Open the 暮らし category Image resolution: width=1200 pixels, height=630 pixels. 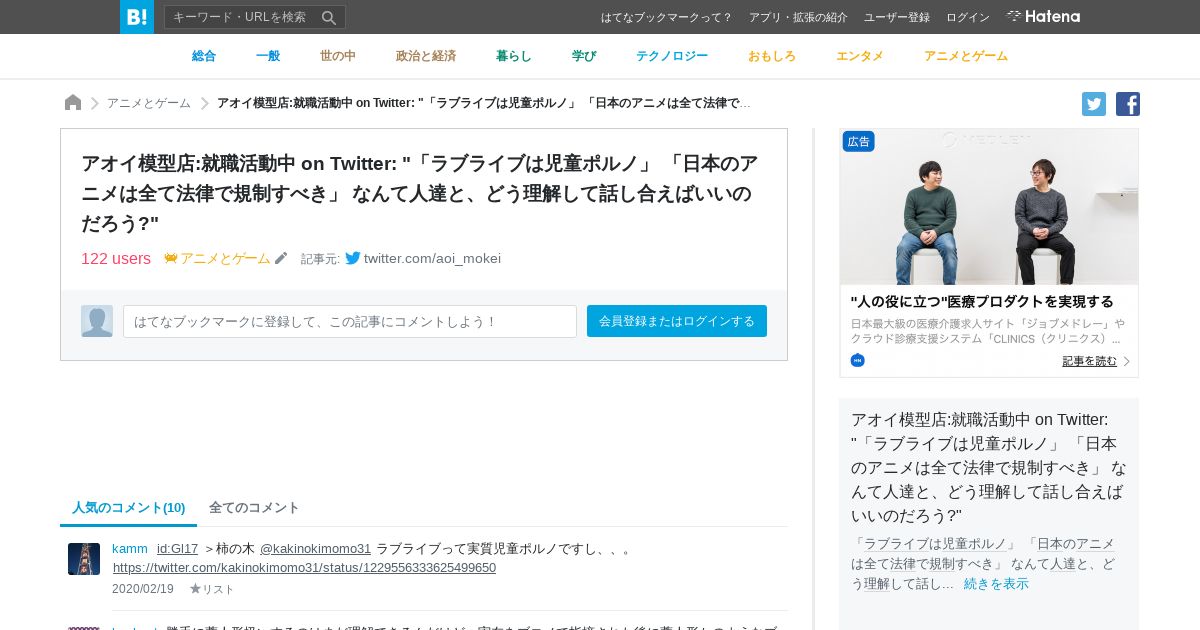tap(514, 56)
